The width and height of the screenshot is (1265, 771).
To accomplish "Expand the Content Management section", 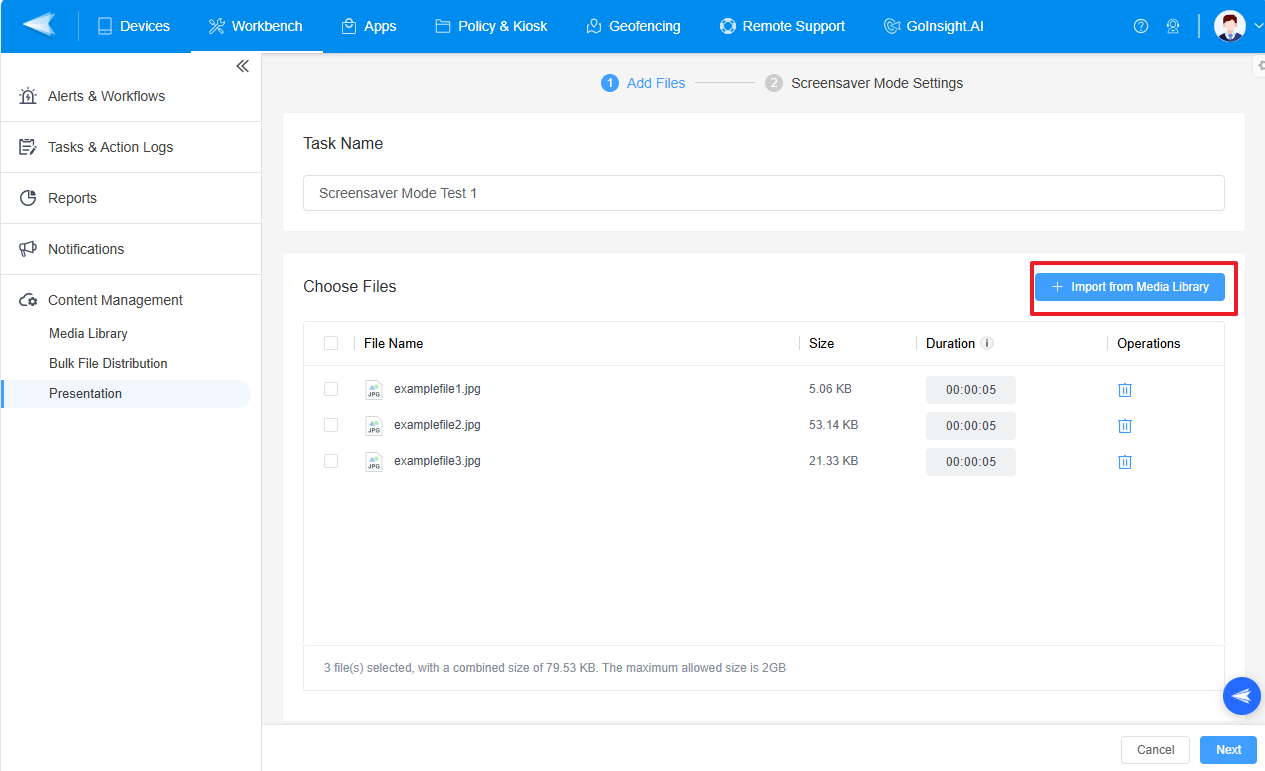I will click(x=115, y=299).
